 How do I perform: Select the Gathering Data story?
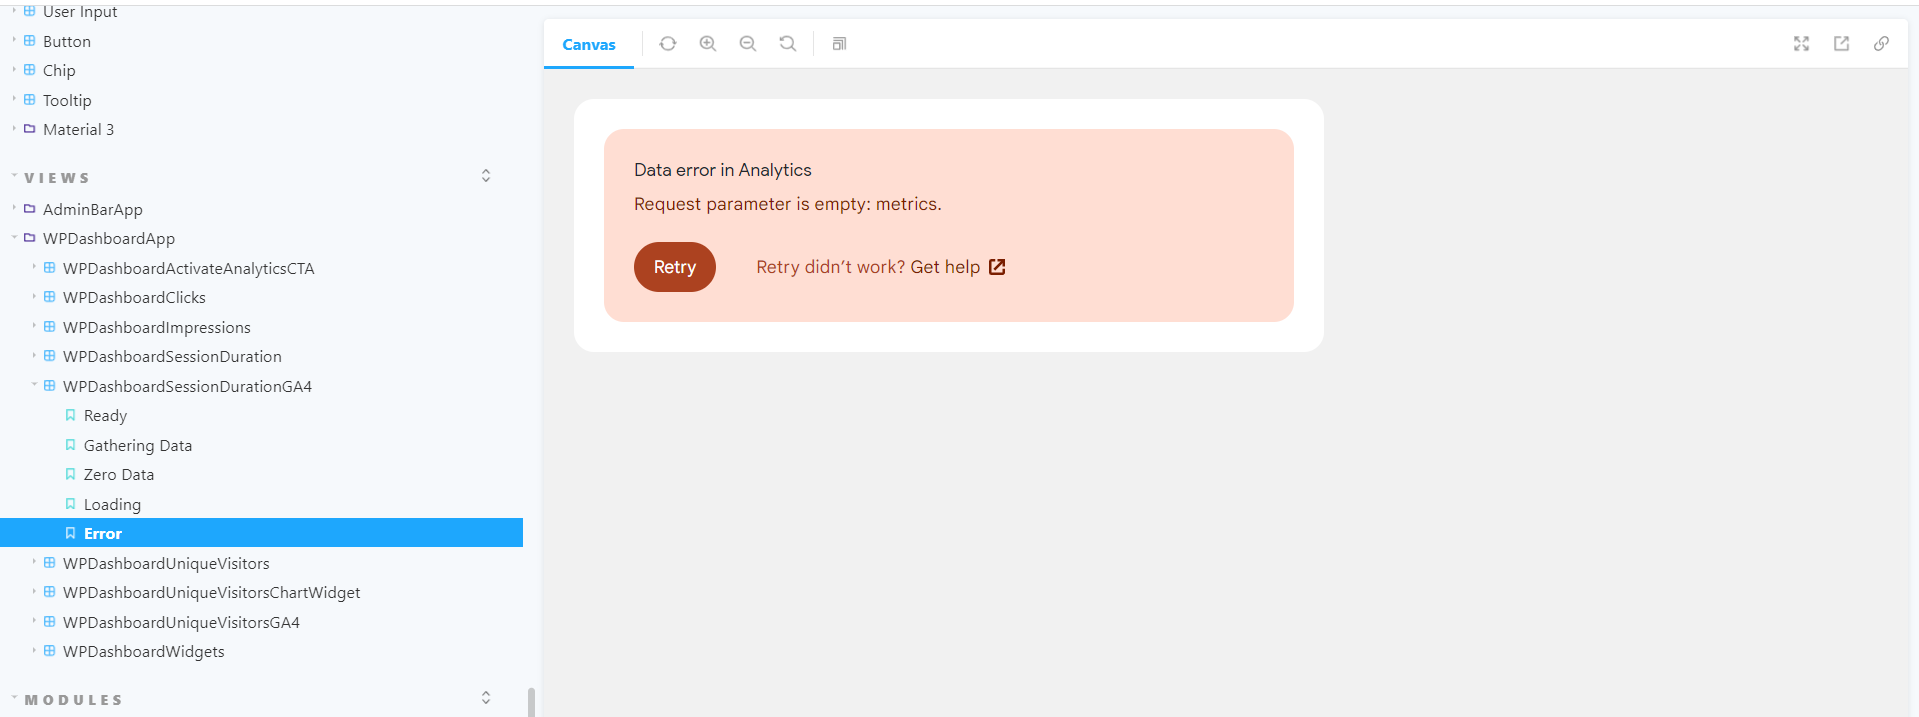click(138, 445)
